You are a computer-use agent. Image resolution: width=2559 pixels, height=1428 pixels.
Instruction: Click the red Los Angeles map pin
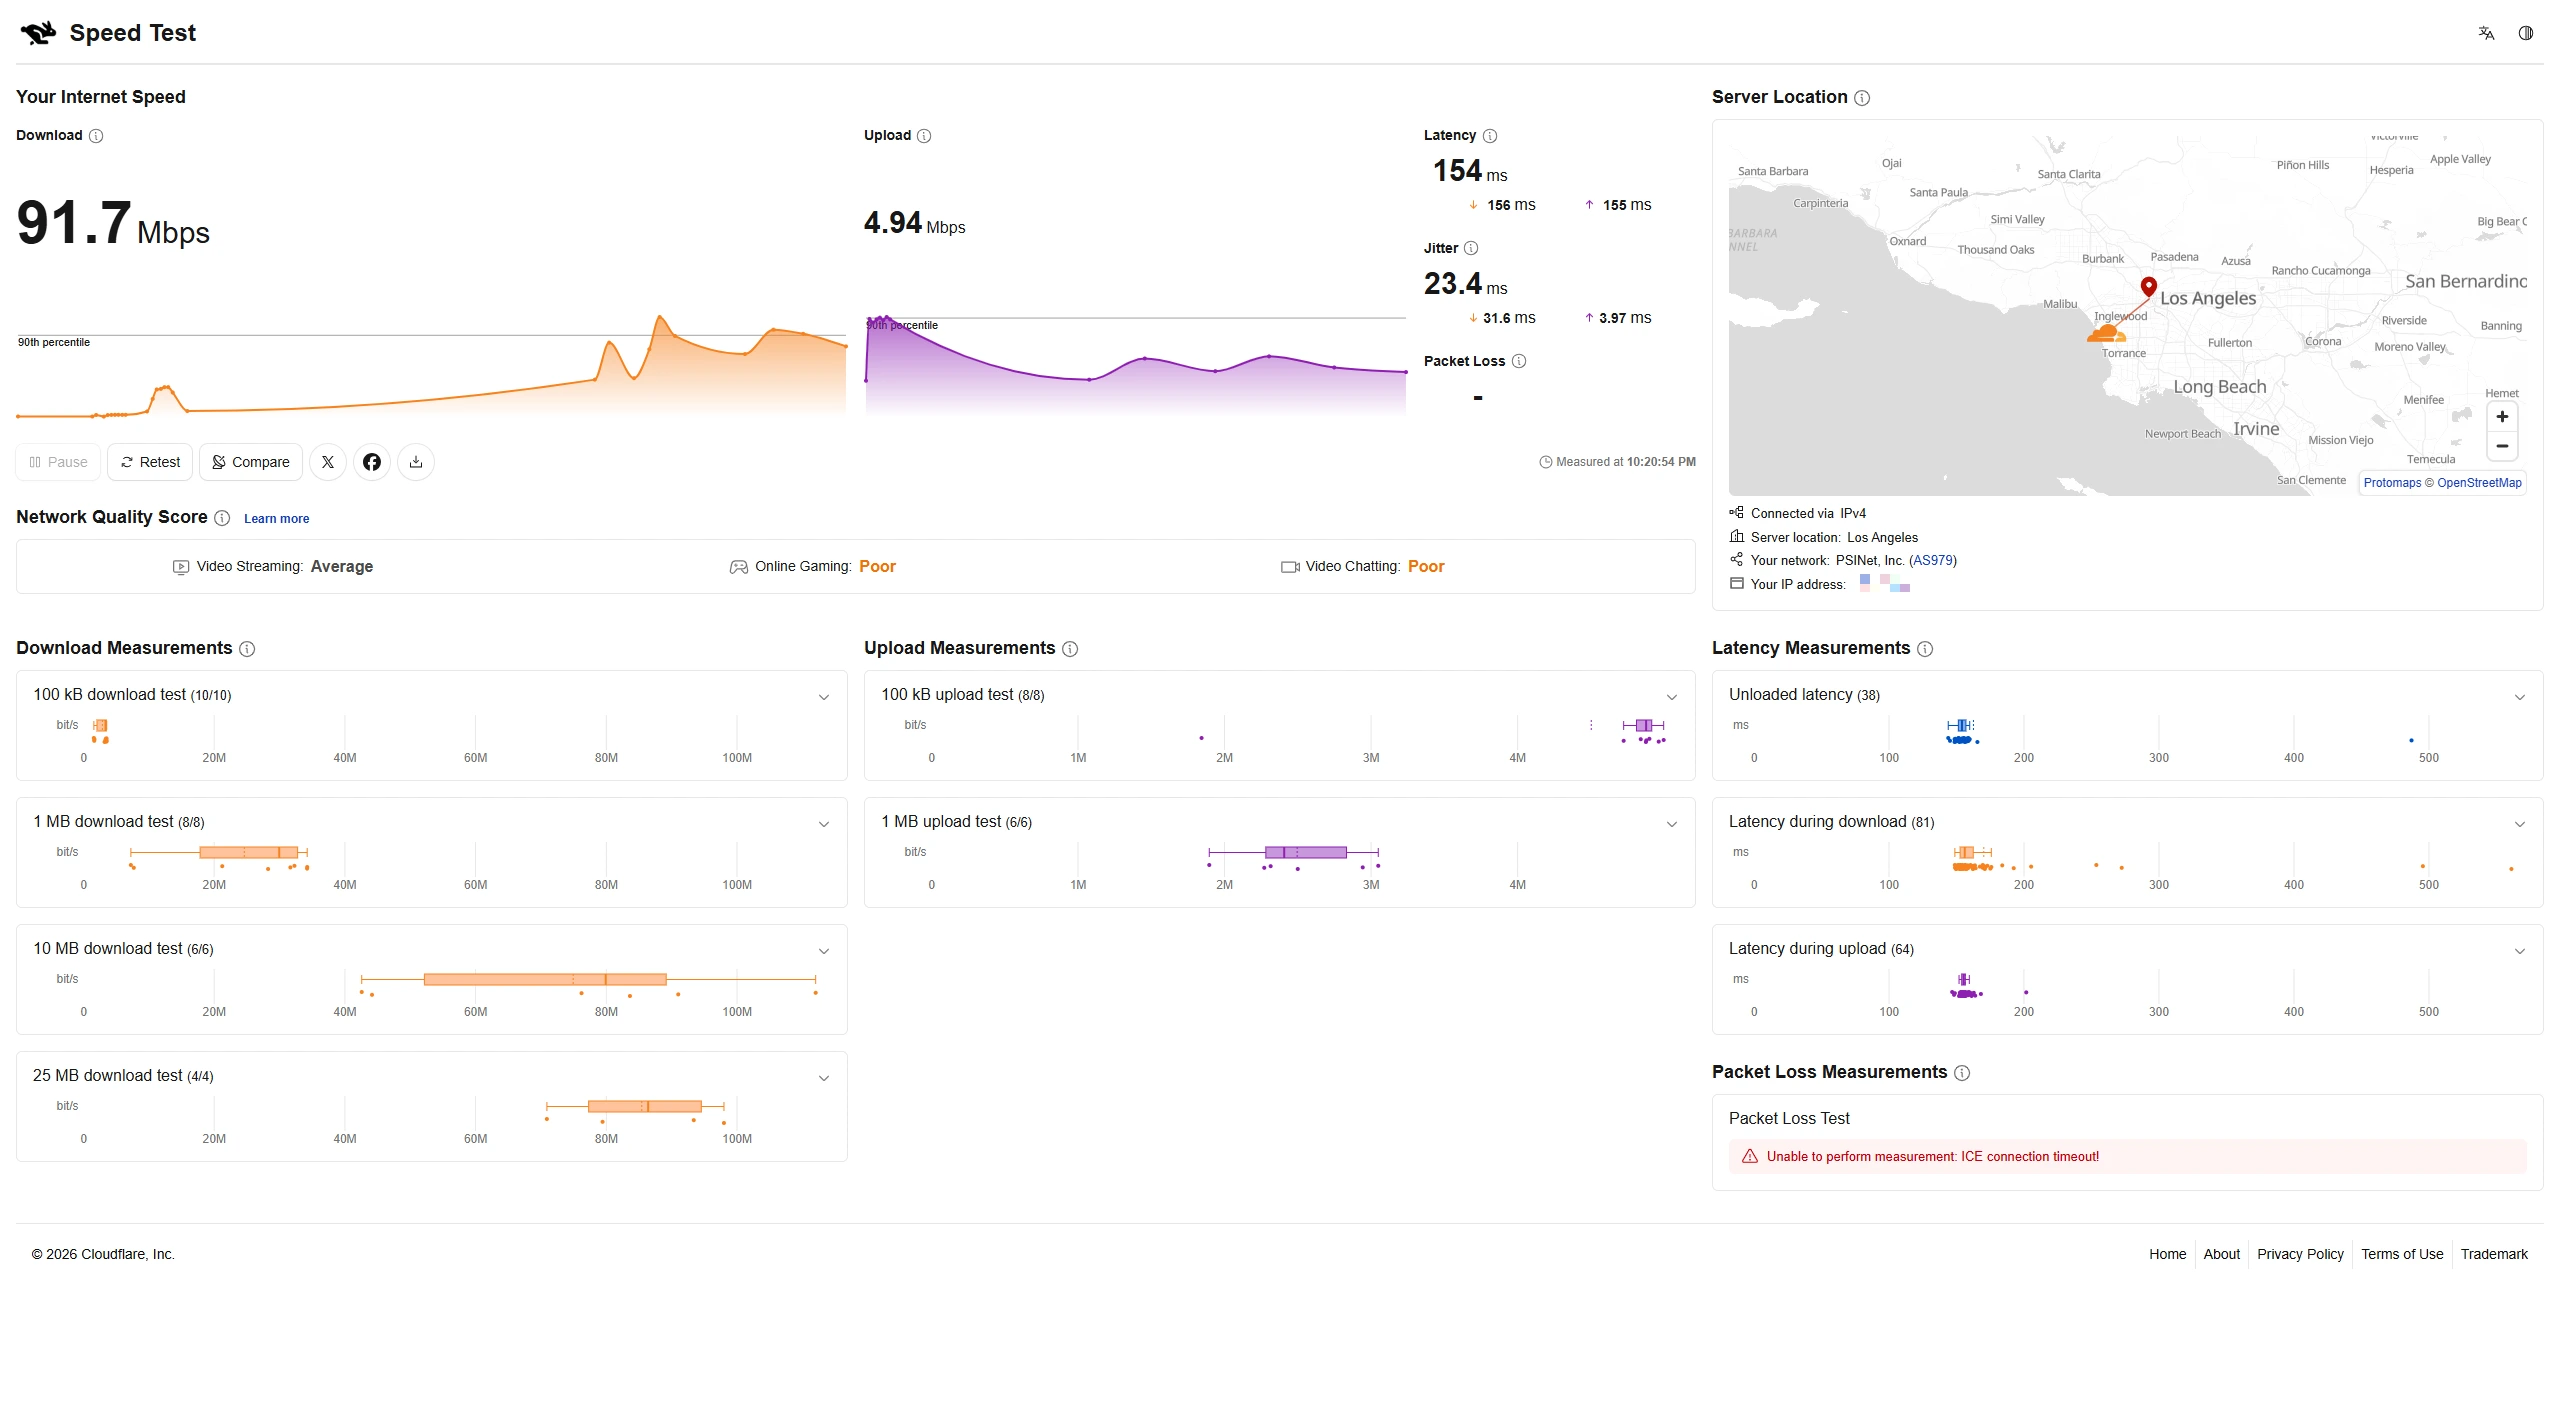coord(2148,287)
